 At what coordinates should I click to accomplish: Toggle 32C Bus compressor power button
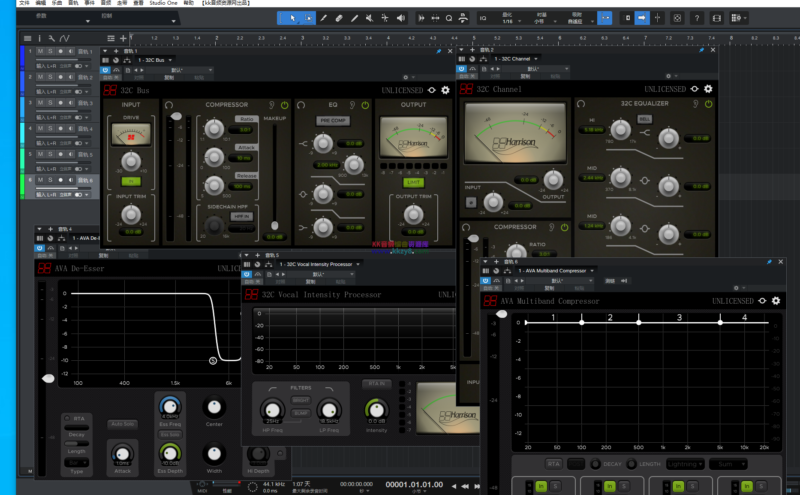click(284, 105)
